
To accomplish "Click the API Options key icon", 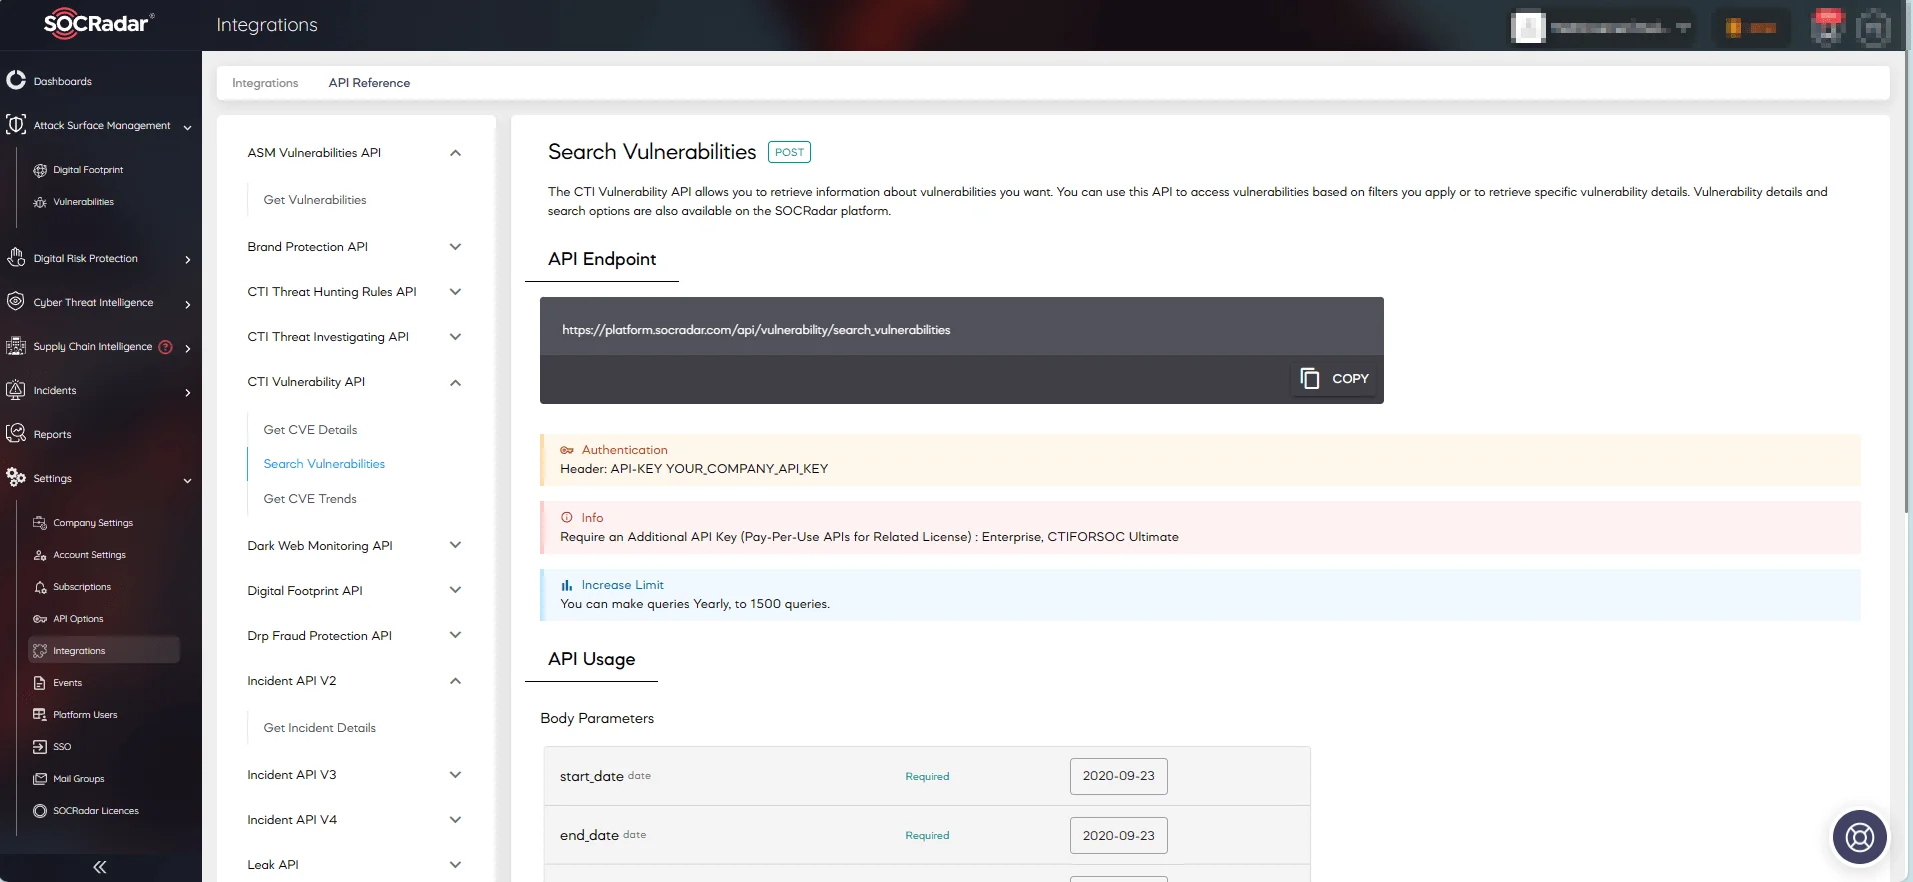I will click(x=40, y=619).
